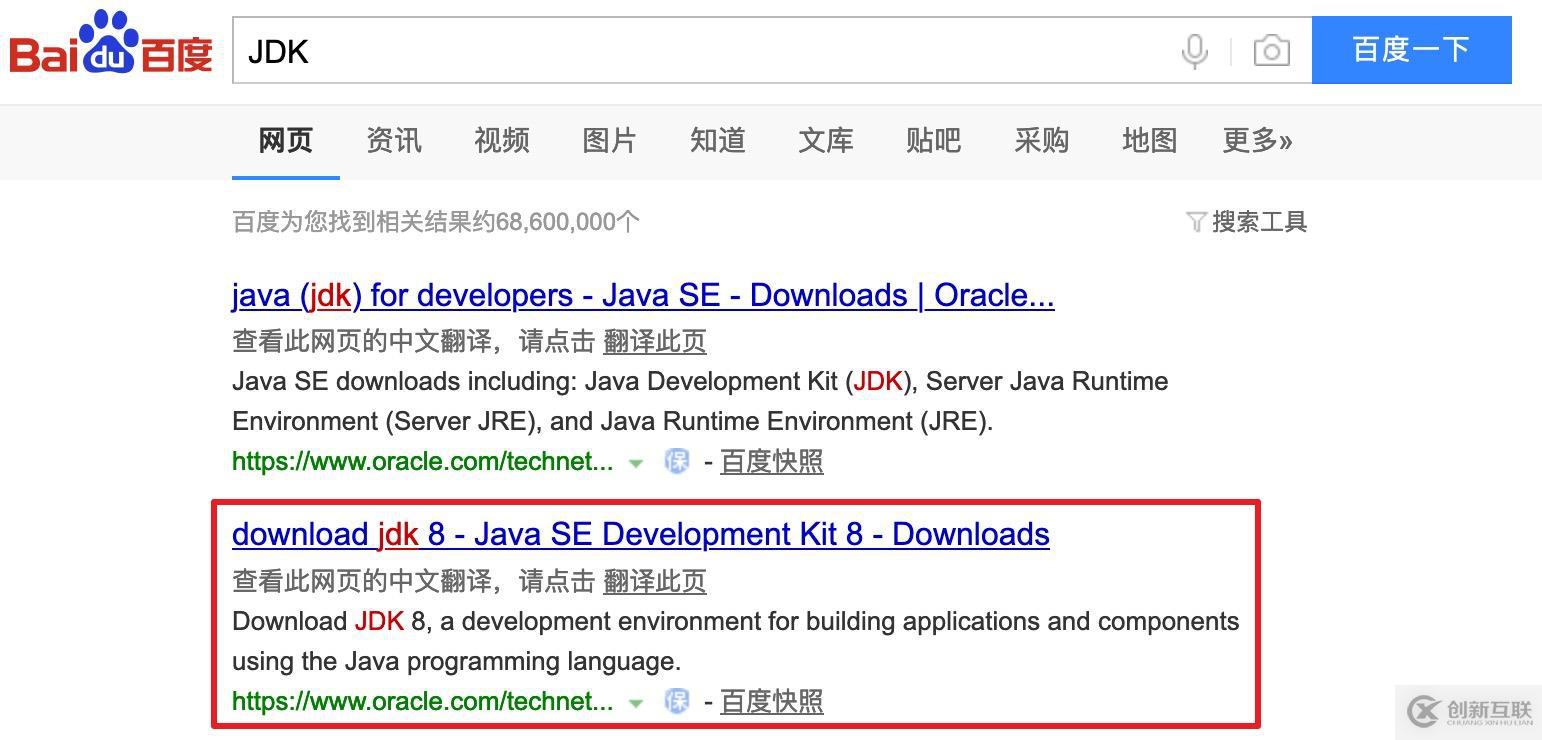Screen dimensions: 1542x740
Task: Click the shield 保 icon of first result
Action: (x=677, y=461)
